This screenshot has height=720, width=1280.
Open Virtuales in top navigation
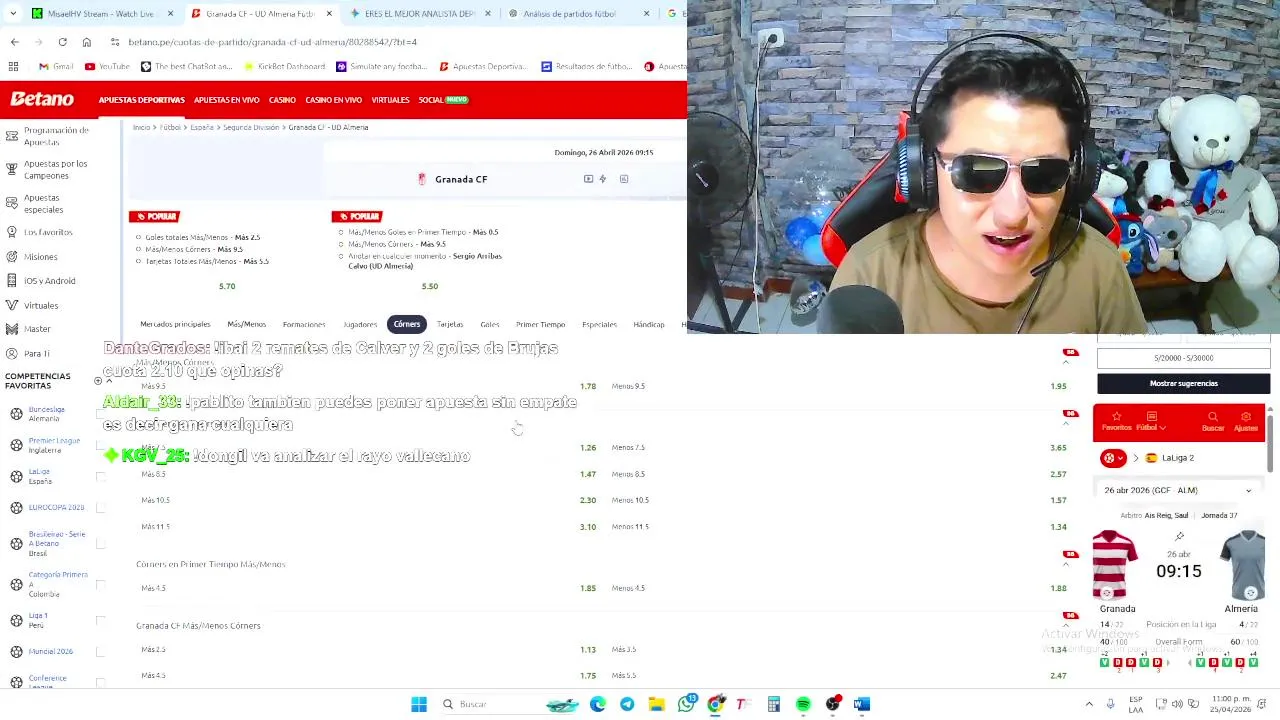click(390, 100)
